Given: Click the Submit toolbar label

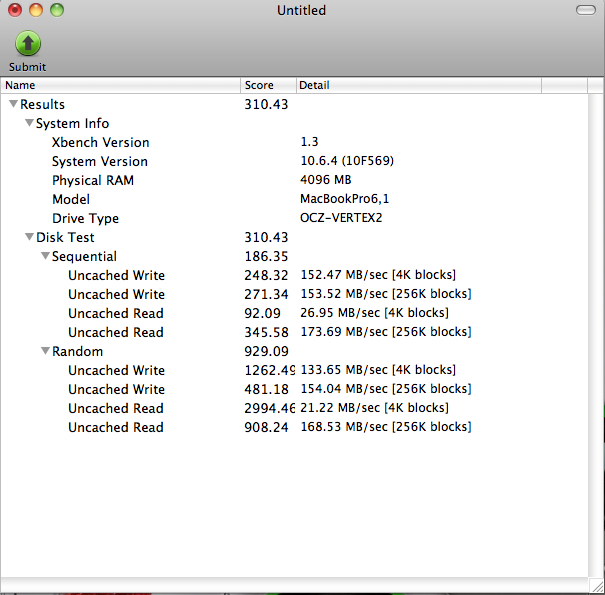Looking at the screenshot, I should coord(27,67).
